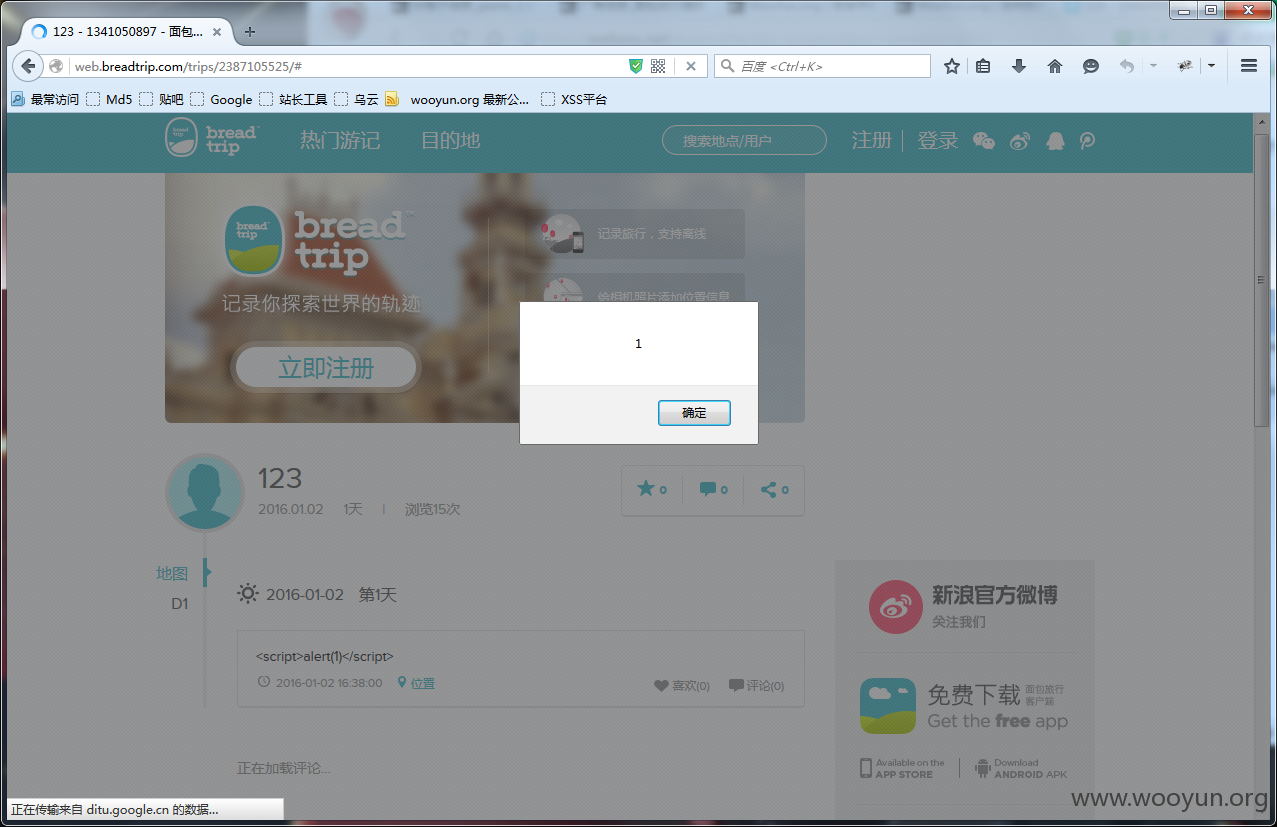Viewport: 1277px width, 827px height.
Task: Open 热门游记 in site navigation
Action: 340,140
